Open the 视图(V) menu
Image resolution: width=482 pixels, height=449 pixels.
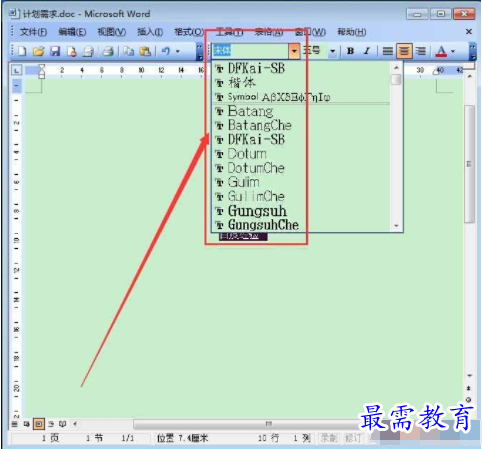(111, 32)
